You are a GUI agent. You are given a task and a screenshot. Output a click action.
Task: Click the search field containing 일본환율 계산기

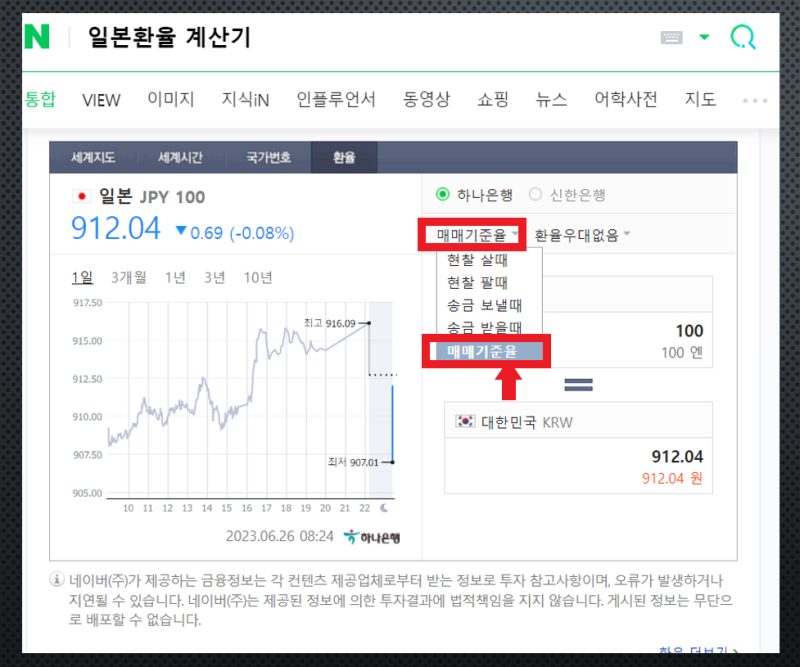(169, 37)
